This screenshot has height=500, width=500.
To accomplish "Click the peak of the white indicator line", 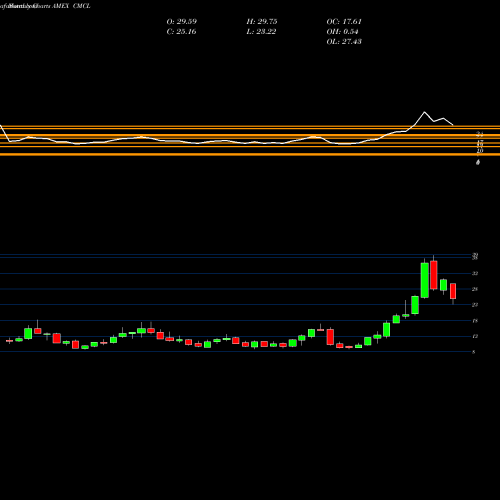I will (424, 112).
